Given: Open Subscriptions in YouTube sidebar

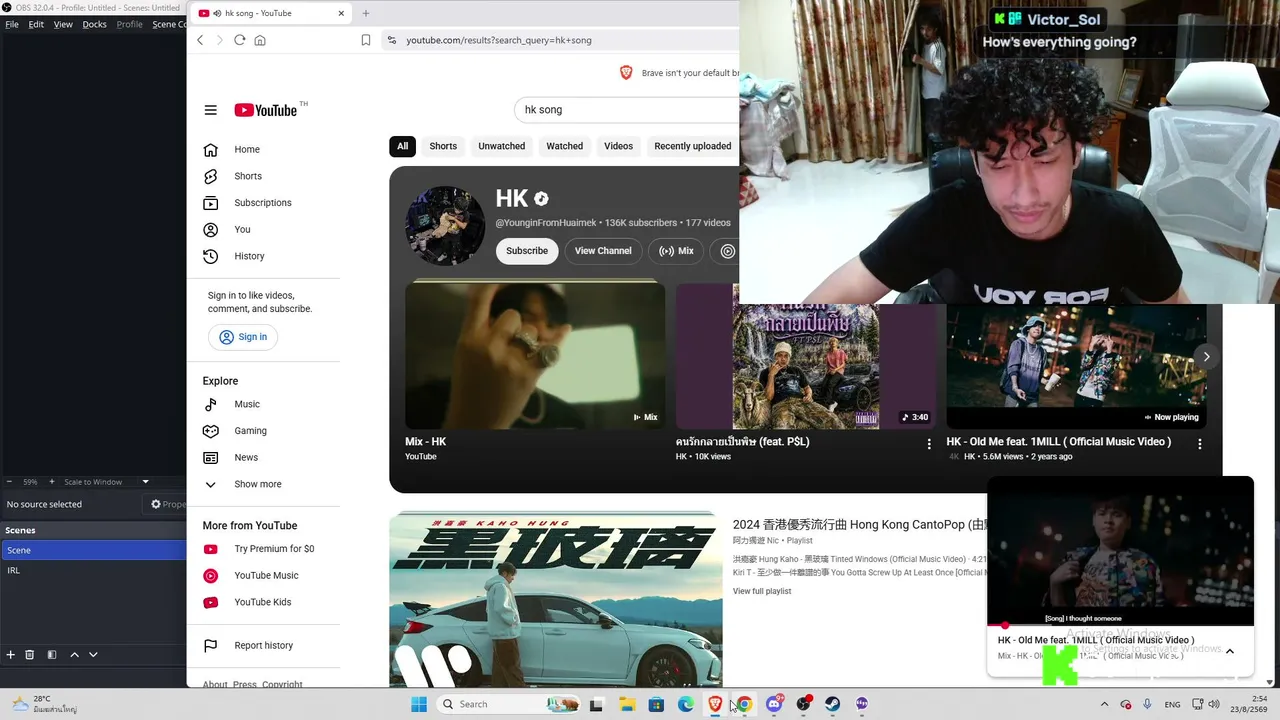Looking at the screenshot, I should pos(263,203).
